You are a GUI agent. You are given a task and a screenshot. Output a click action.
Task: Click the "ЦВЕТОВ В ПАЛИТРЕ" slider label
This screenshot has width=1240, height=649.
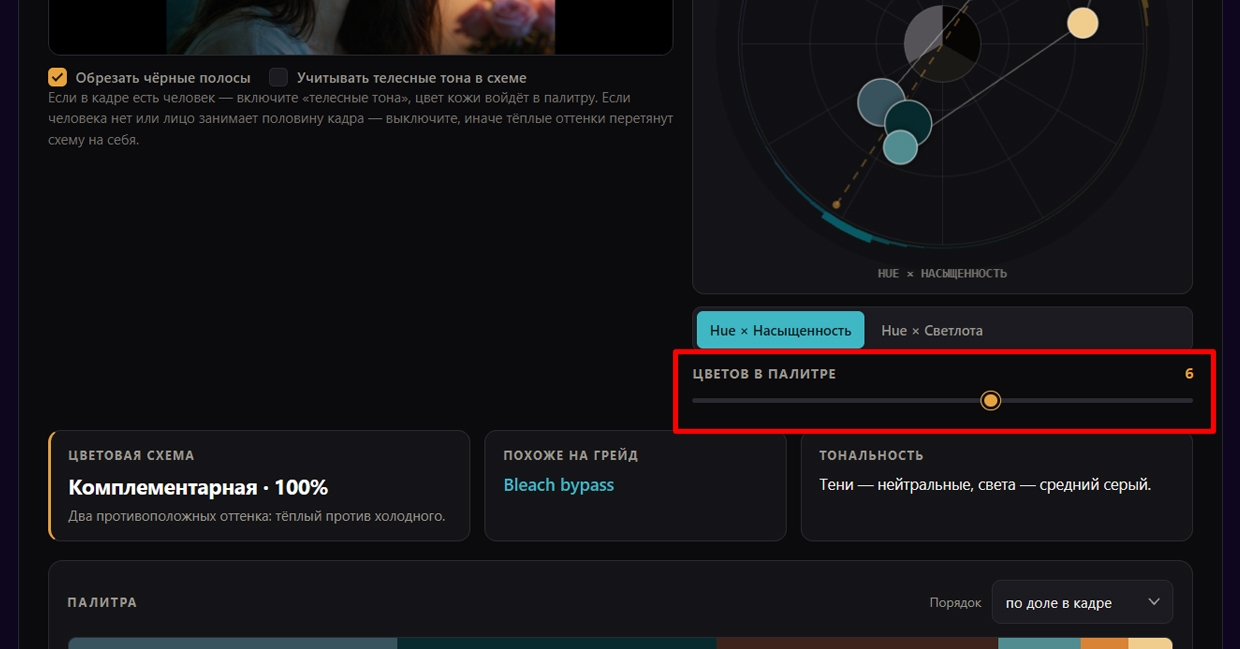coord(764,374)
